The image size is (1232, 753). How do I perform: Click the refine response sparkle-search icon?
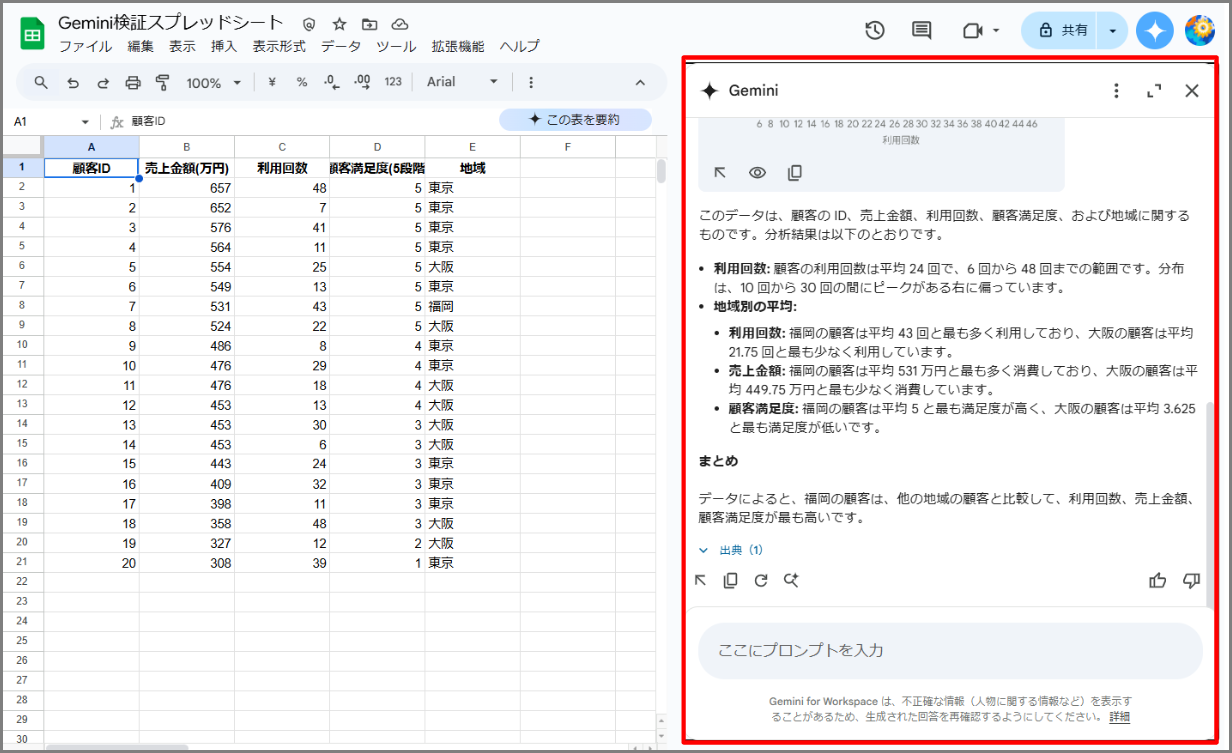click(791, 580)
